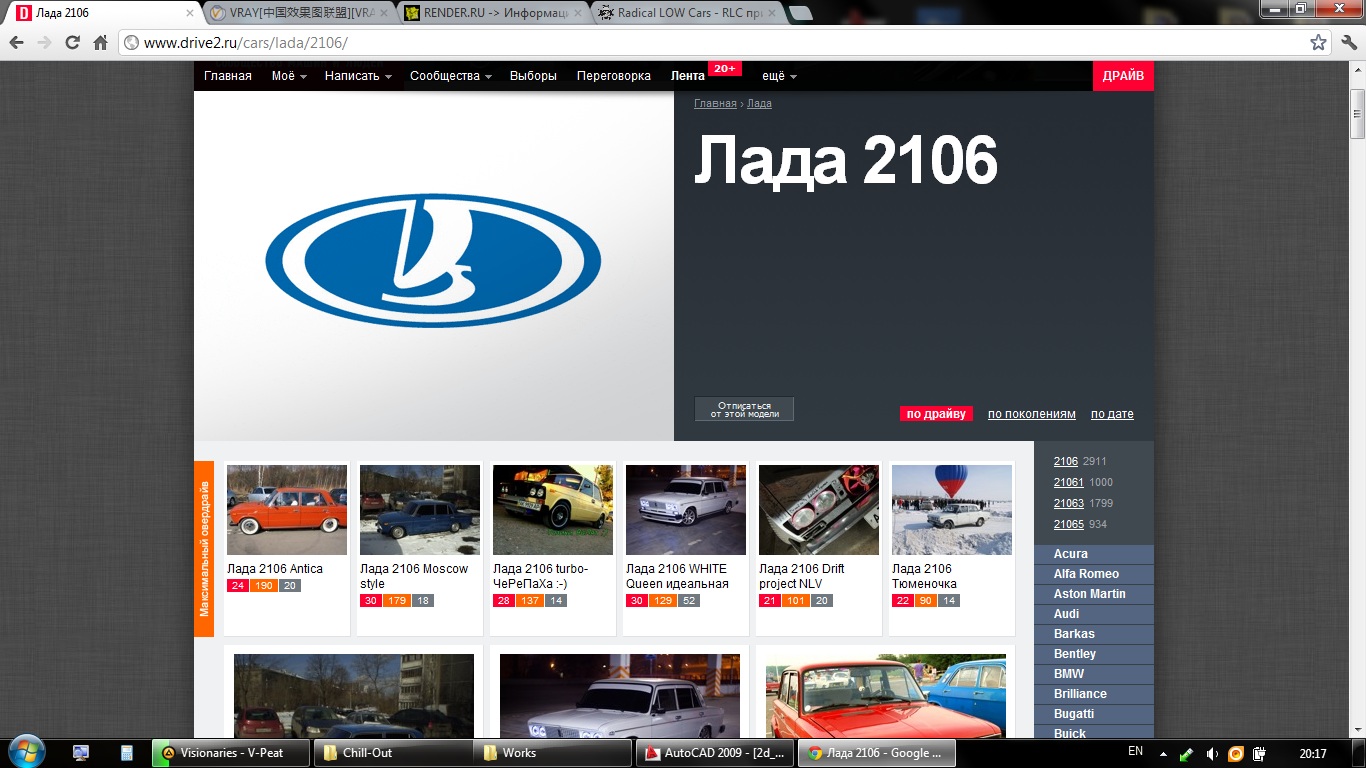The height and width of the screenshot is (768, 1366).
Task: Open Лада 2106 Antica thumbnail
Action: (287, 510)
